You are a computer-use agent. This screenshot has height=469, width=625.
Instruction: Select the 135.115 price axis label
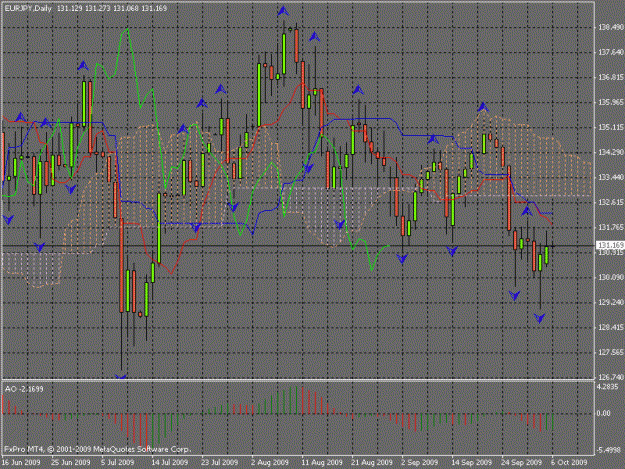tap(611, 127)
